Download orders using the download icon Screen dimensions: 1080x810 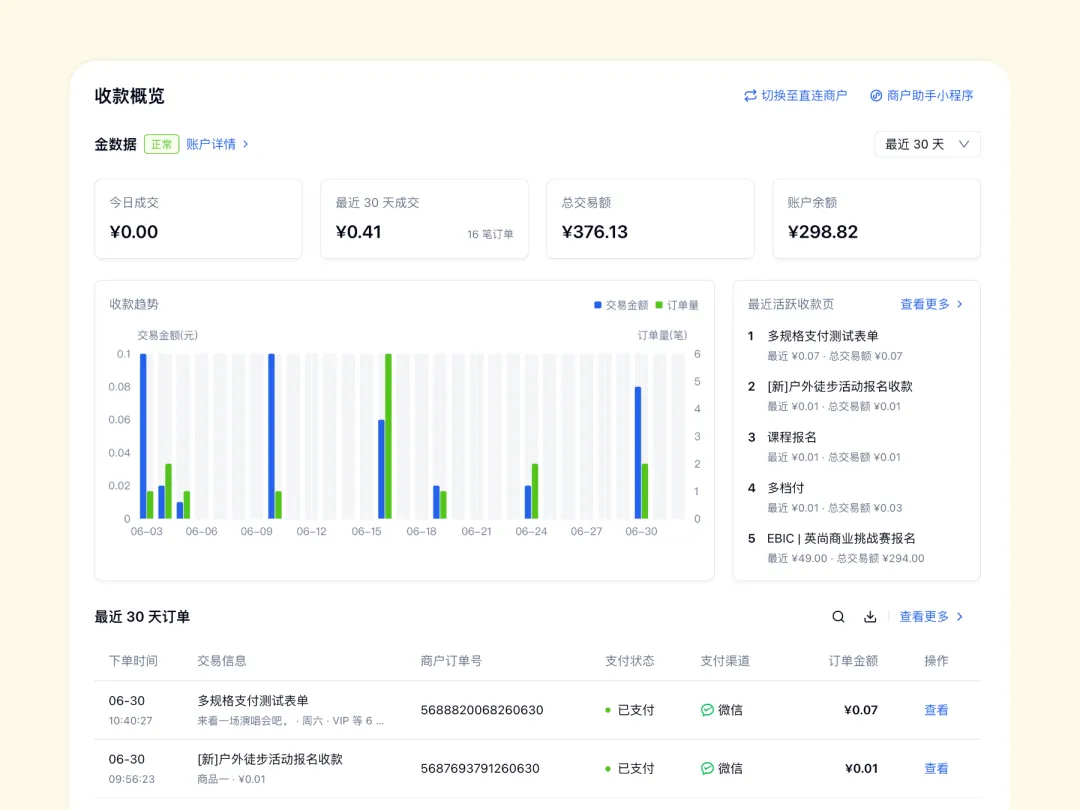[870, 616]
